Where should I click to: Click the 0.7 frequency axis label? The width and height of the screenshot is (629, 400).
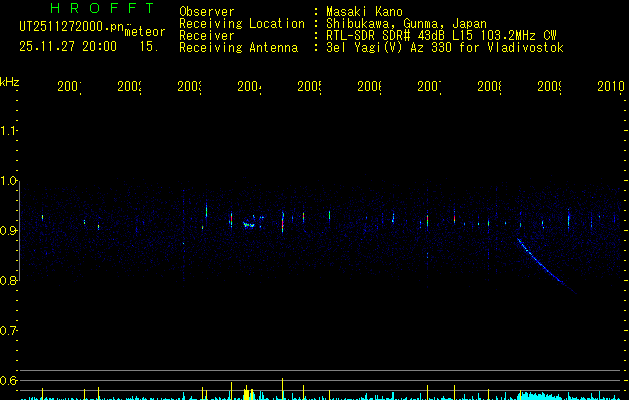click(8, 330)
